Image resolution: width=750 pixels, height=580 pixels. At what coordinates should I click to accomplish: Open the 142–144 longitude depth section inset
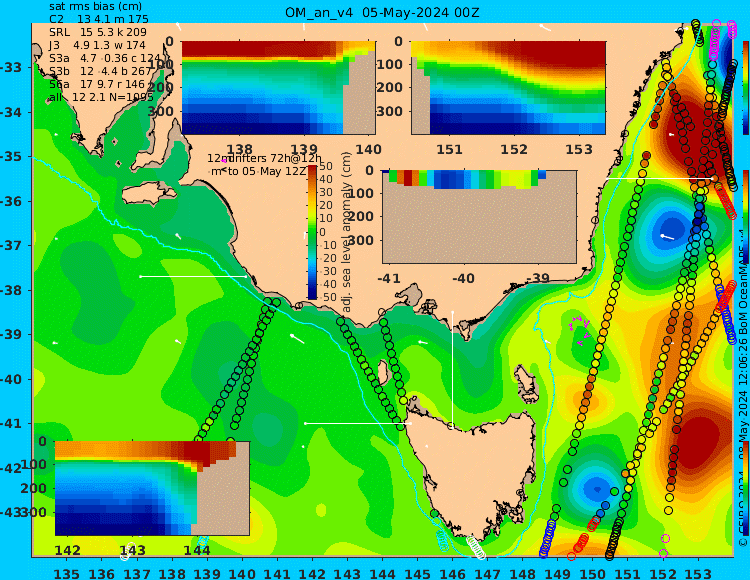coord(152,488)
